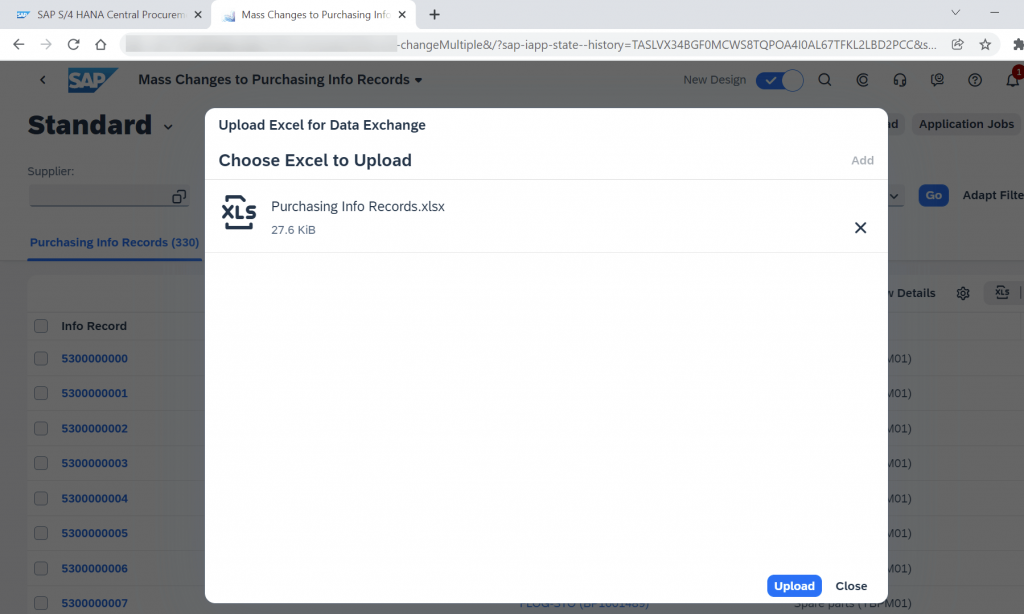Viewport: 1024px width, 614px height.
Task: Open Supplier value help icon
Action: click(179, 197)
